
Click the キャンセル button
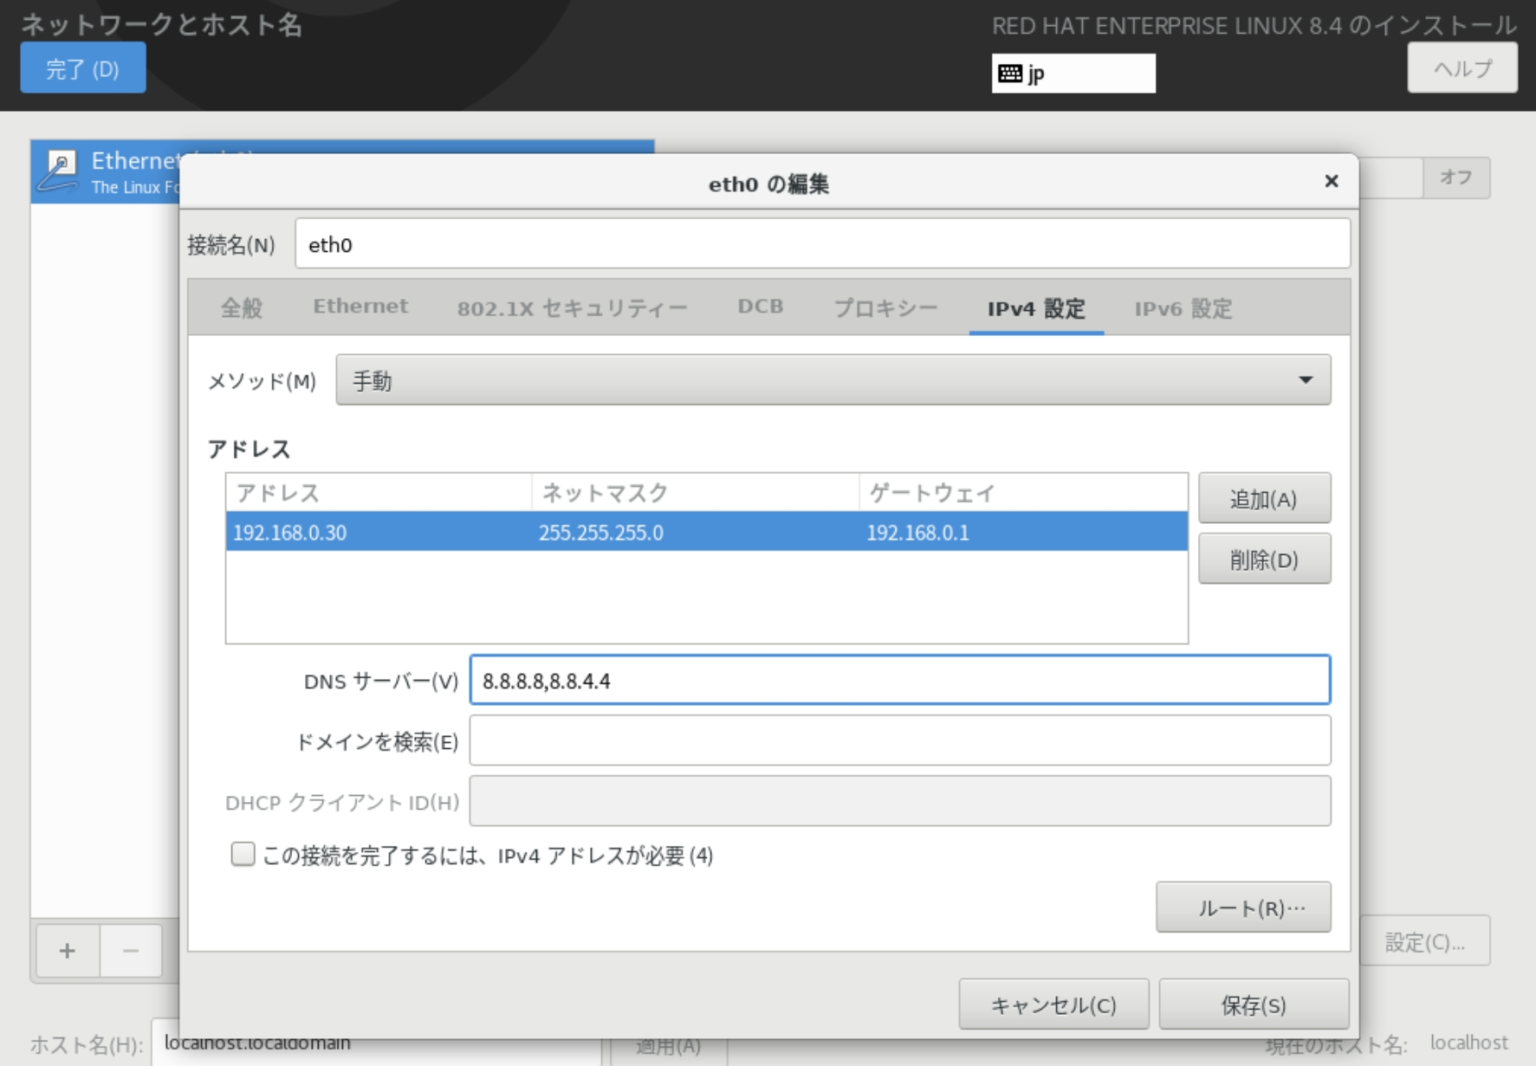[1053, 1004]
